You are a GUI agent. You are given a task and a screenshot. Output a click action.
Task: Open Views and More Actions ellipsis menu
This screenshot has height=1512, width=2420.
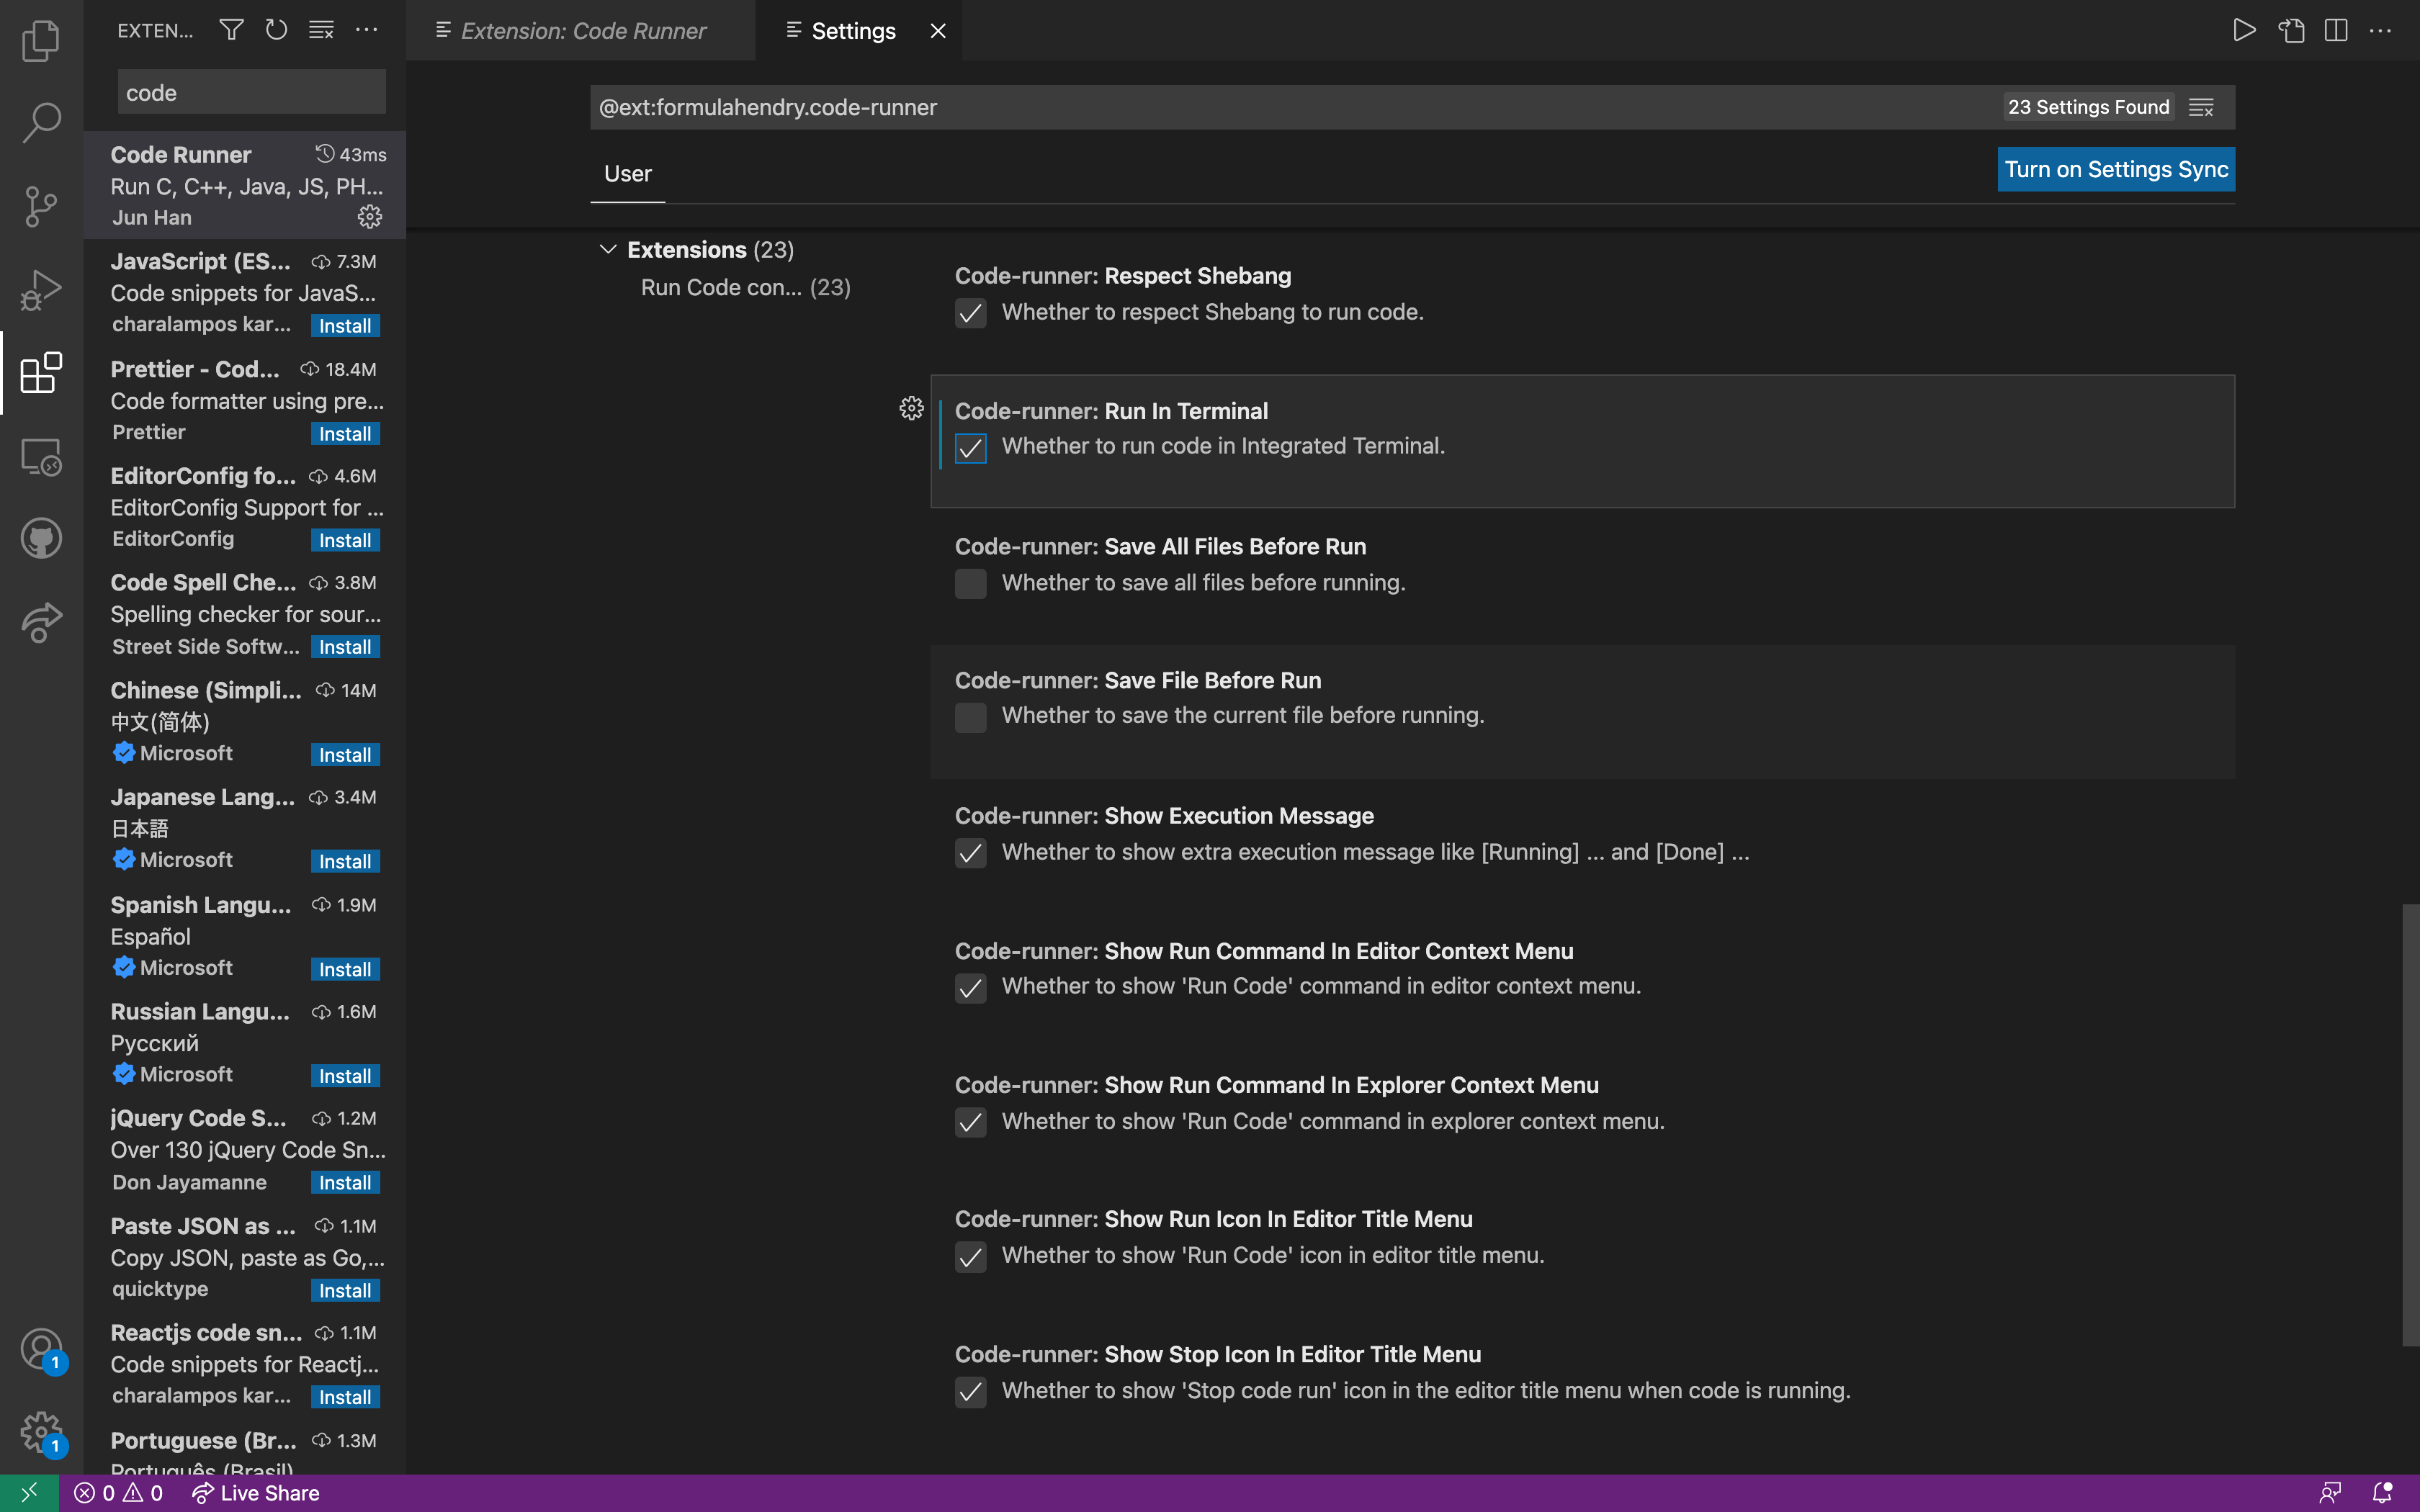point(367,30)
